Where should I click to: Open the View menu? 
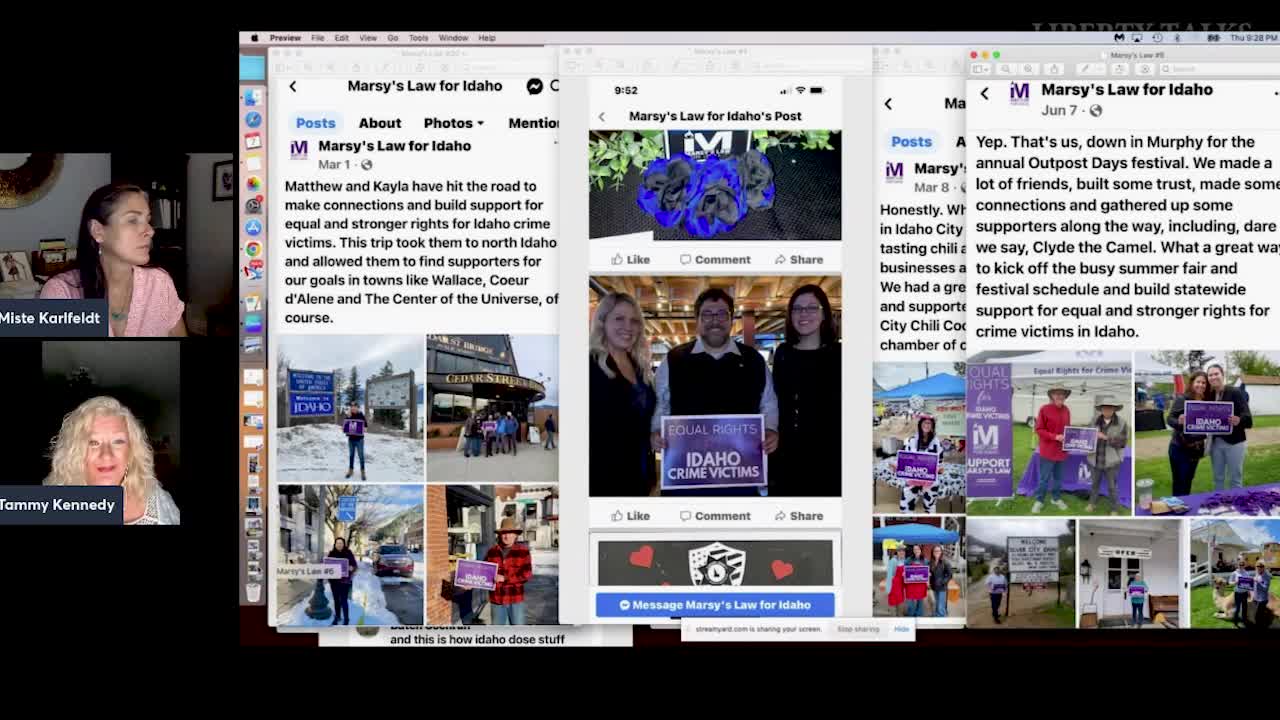(368, 38)
